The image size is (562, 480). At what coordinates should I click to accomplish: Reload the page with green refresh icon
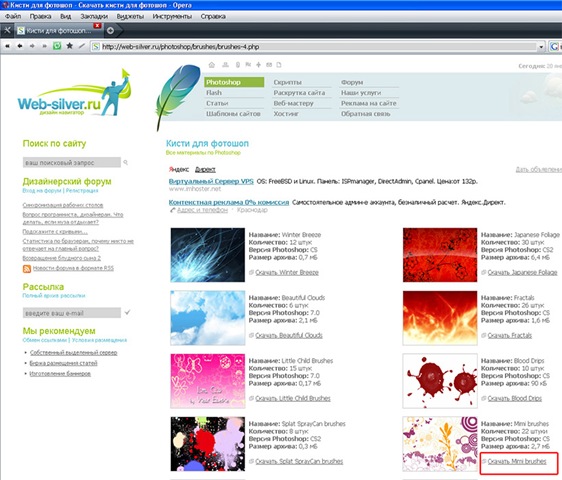point(57,46)
